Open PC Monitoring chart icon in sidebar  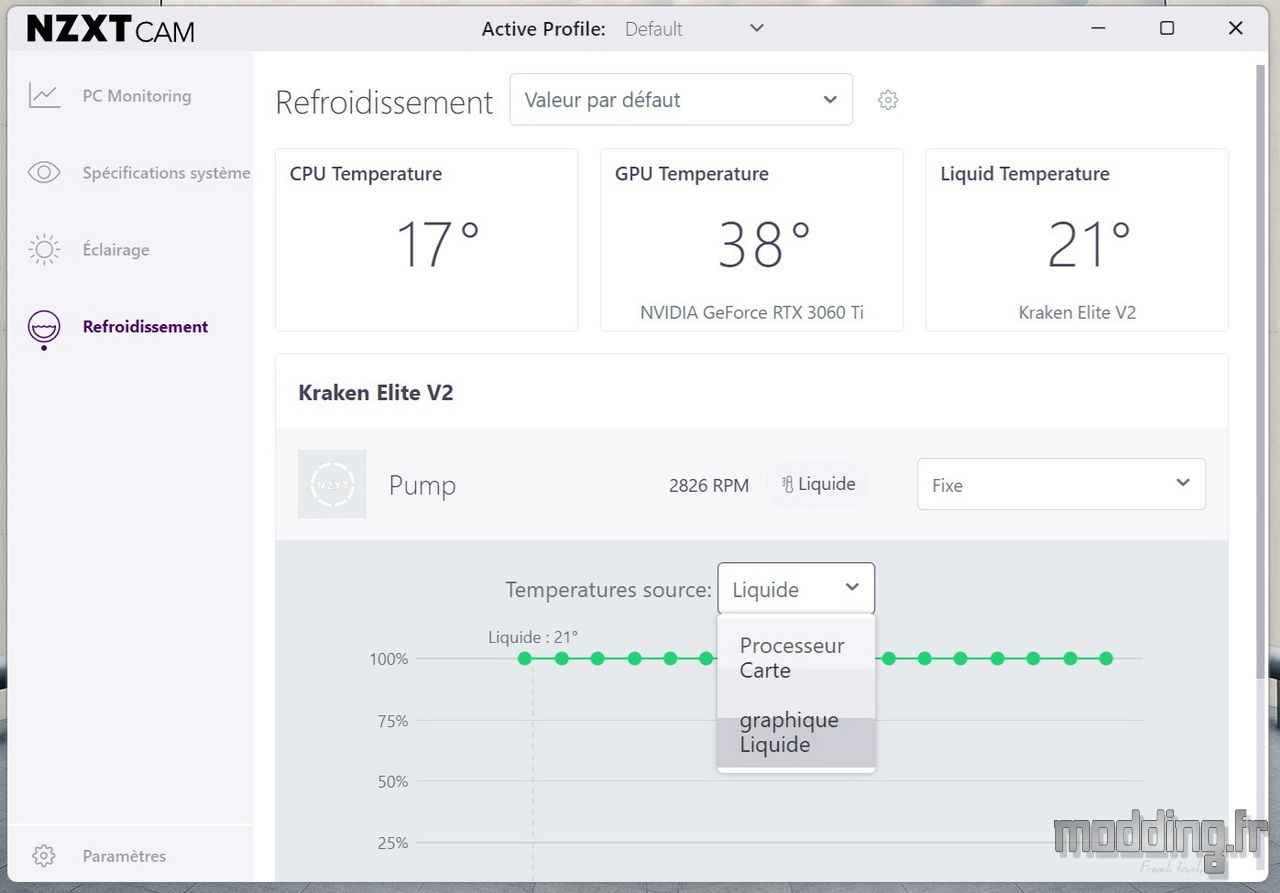point(44,96)
